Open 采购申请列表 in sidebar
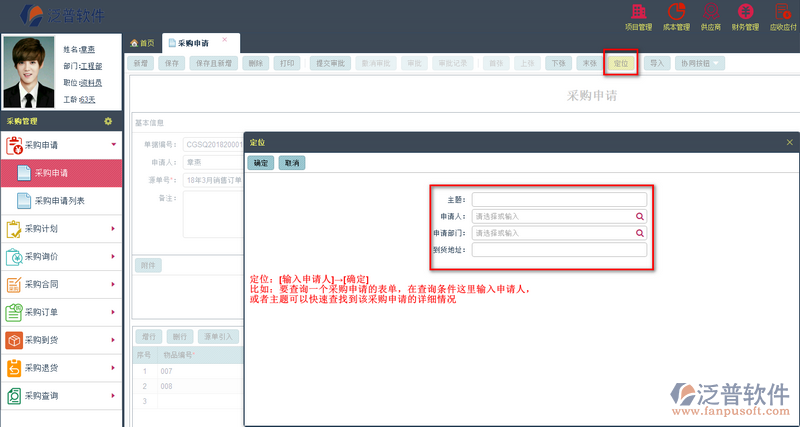The width and height of the screenshot is (800, 427). (61, 201)
